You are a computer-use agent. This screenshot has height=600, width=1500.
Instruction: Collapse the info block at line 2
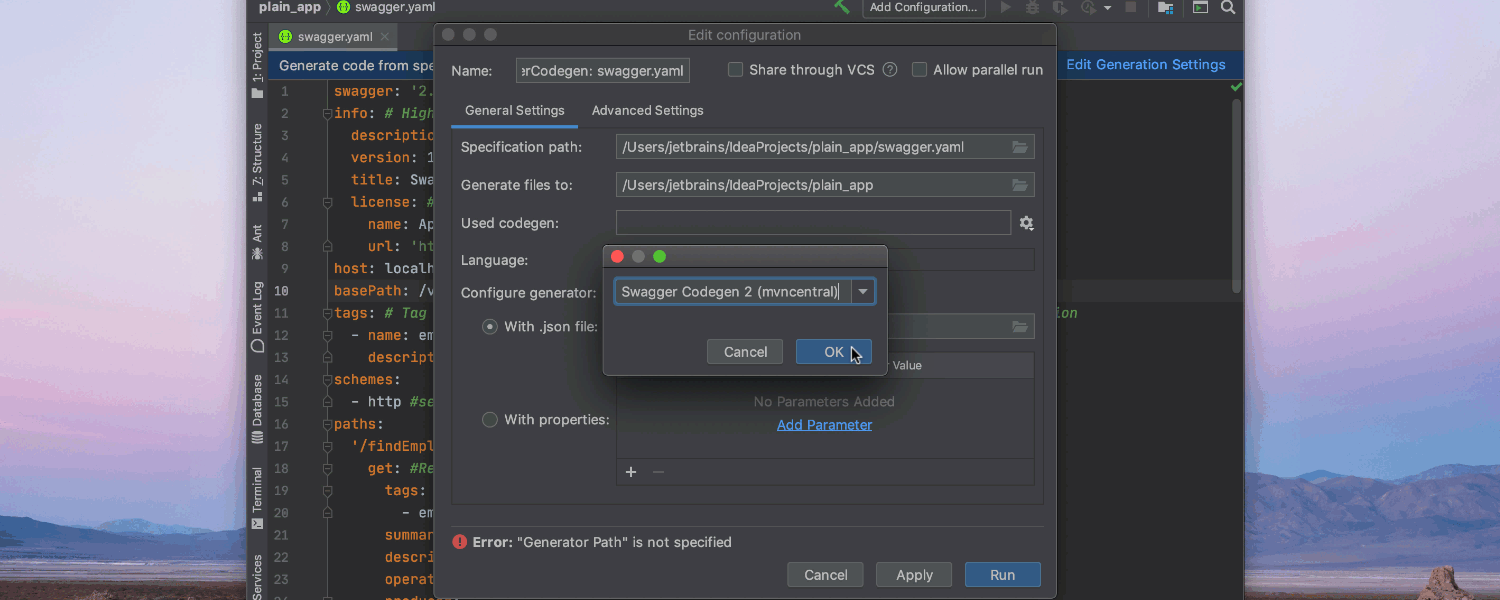[327, 114]
